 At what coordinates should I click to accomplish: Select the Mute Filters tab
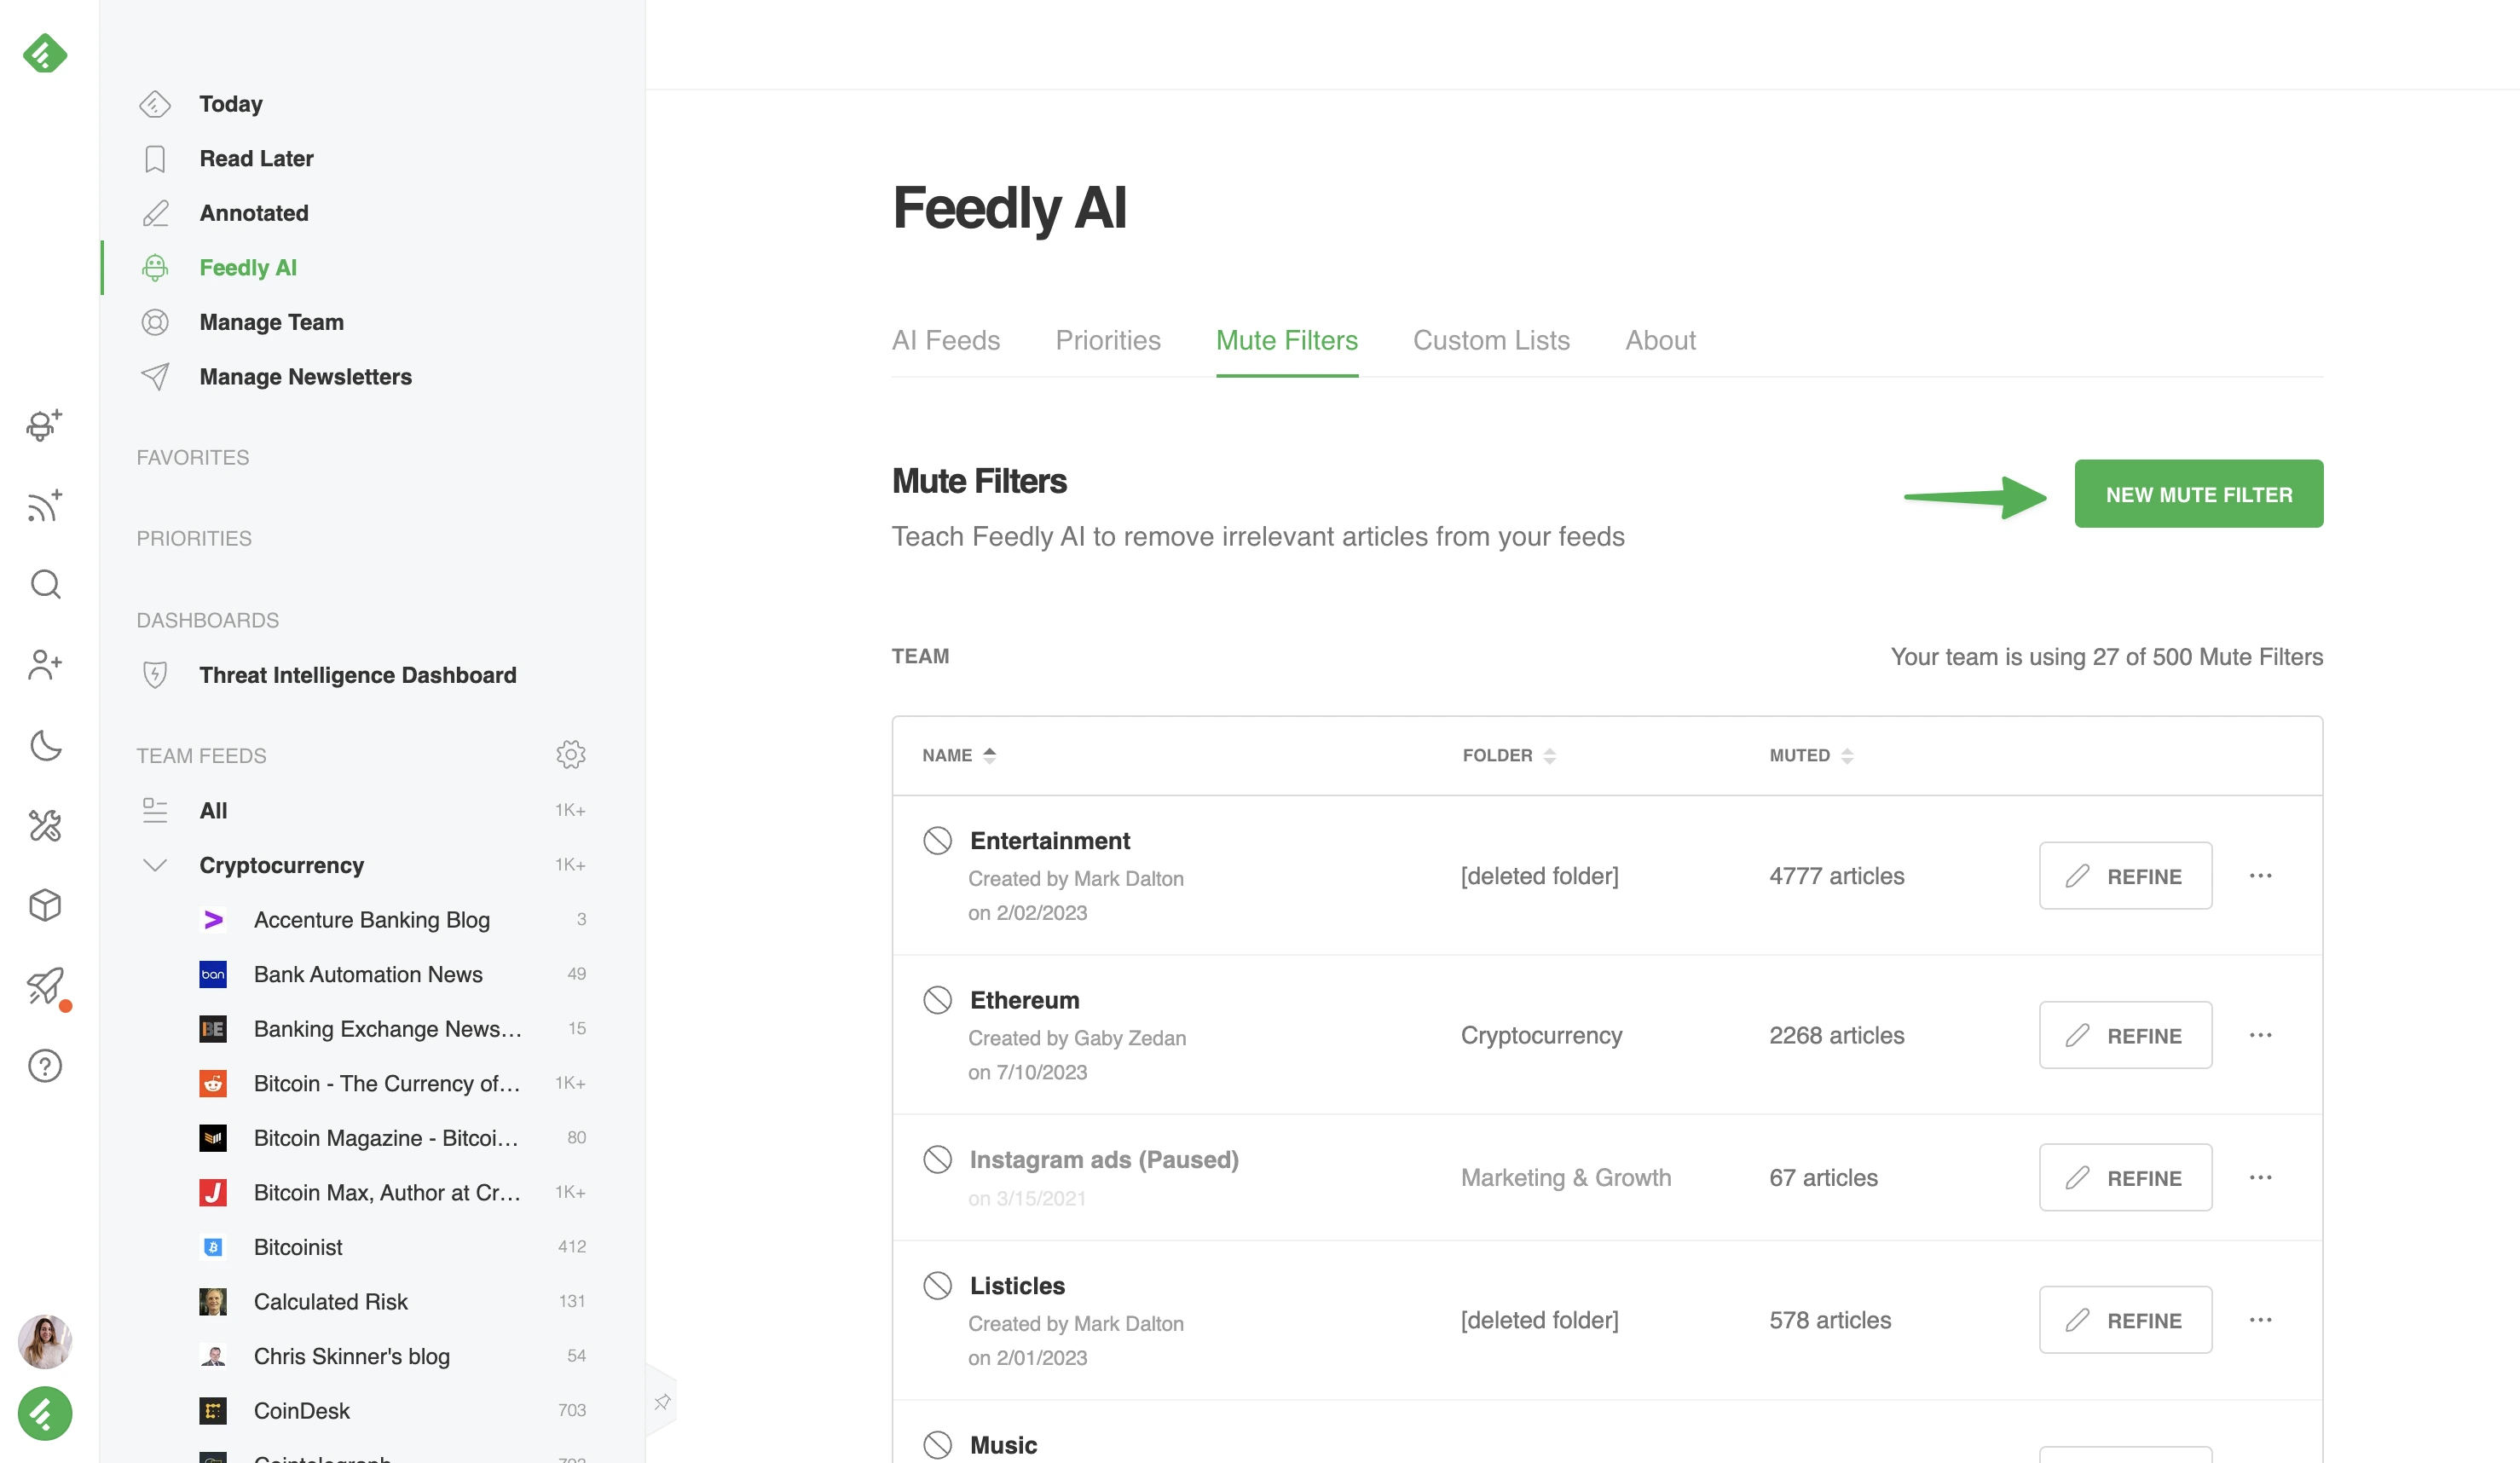click(x=1286, y=340)
